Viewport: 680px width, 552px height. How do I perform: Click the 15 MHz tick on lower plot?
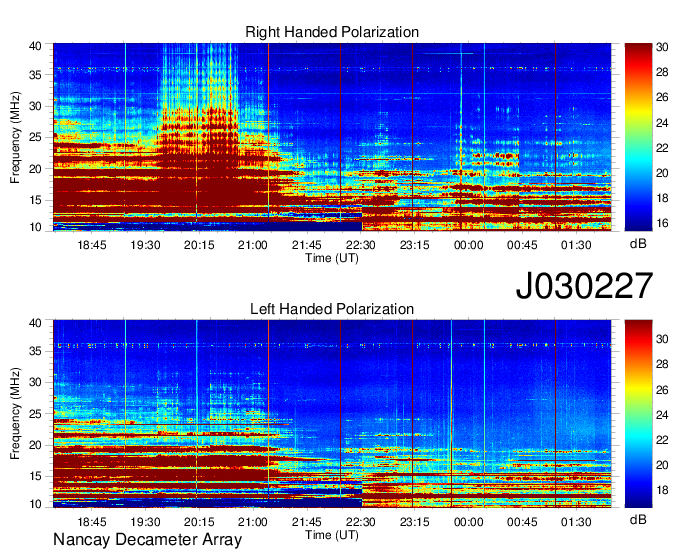35,477
